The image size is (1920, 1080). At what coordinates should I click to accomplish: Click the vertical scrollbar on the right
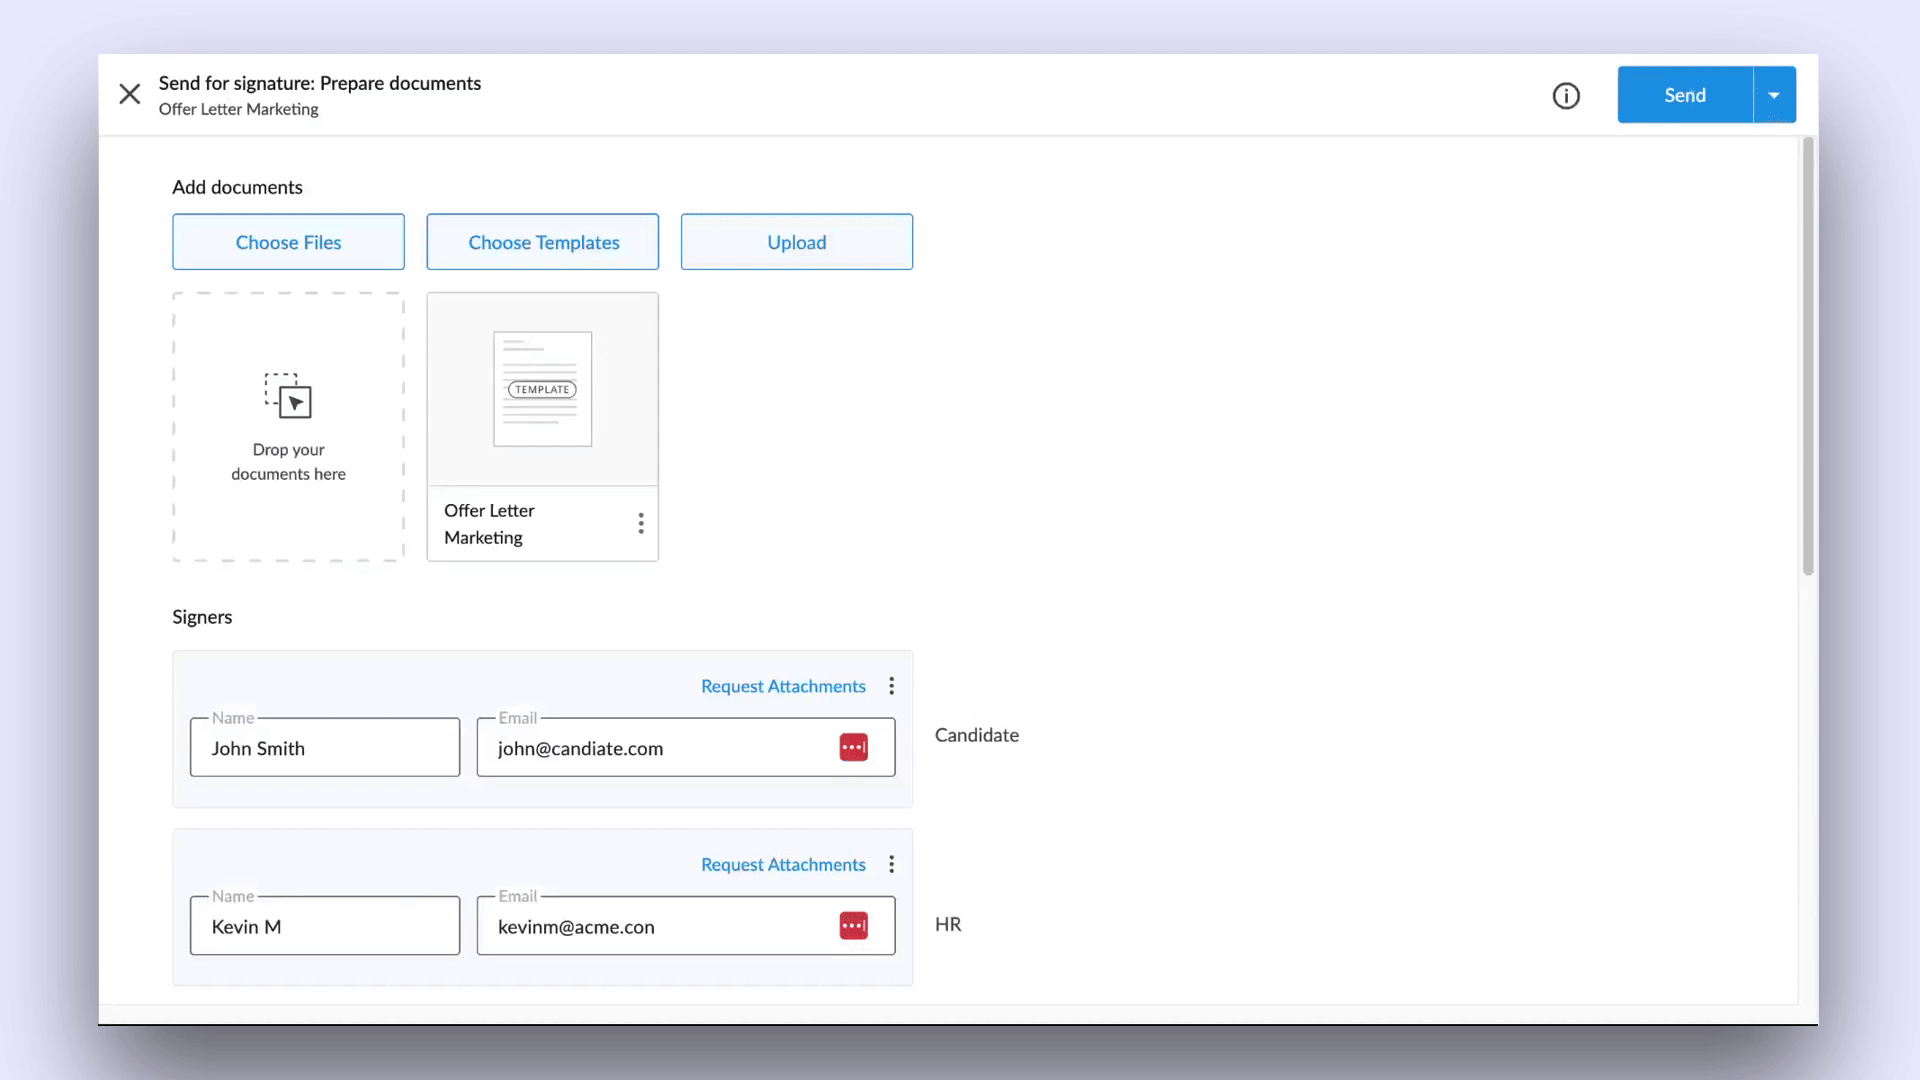point(1808,356)
